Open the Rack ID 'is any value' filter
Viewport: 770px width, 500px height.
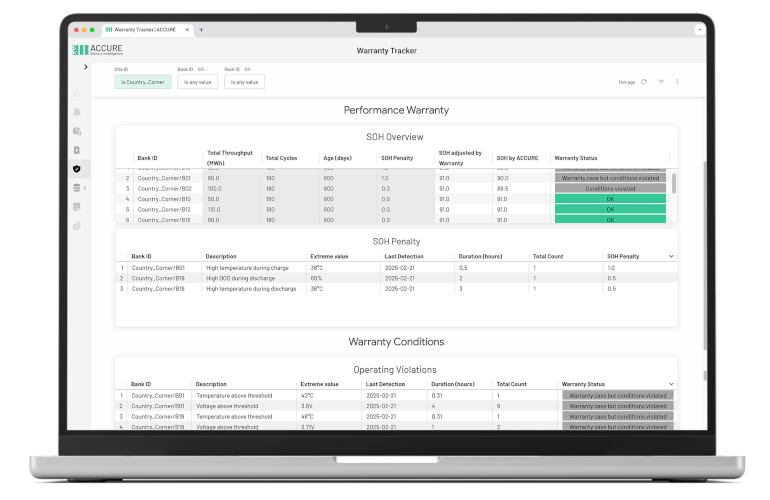[x=244, y=82]
